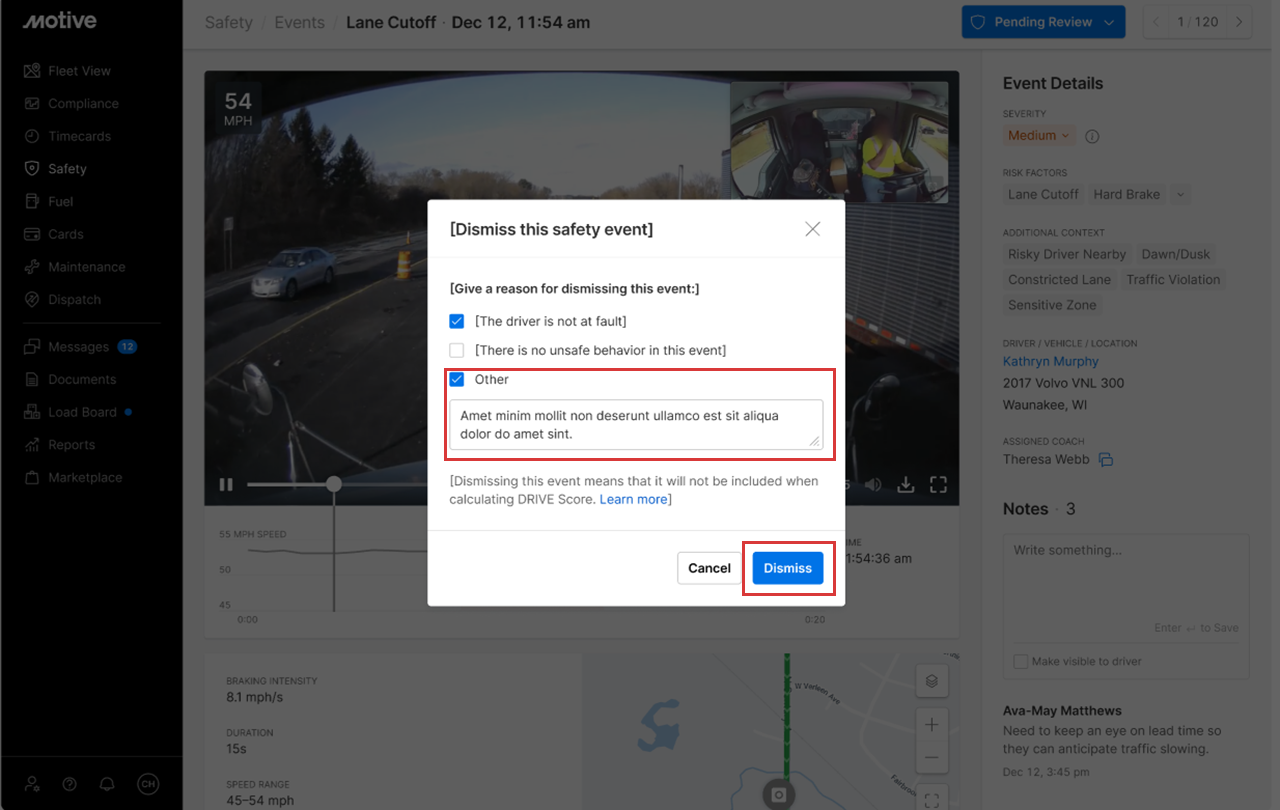Click the video volume speaker icon

pos(873,485)
